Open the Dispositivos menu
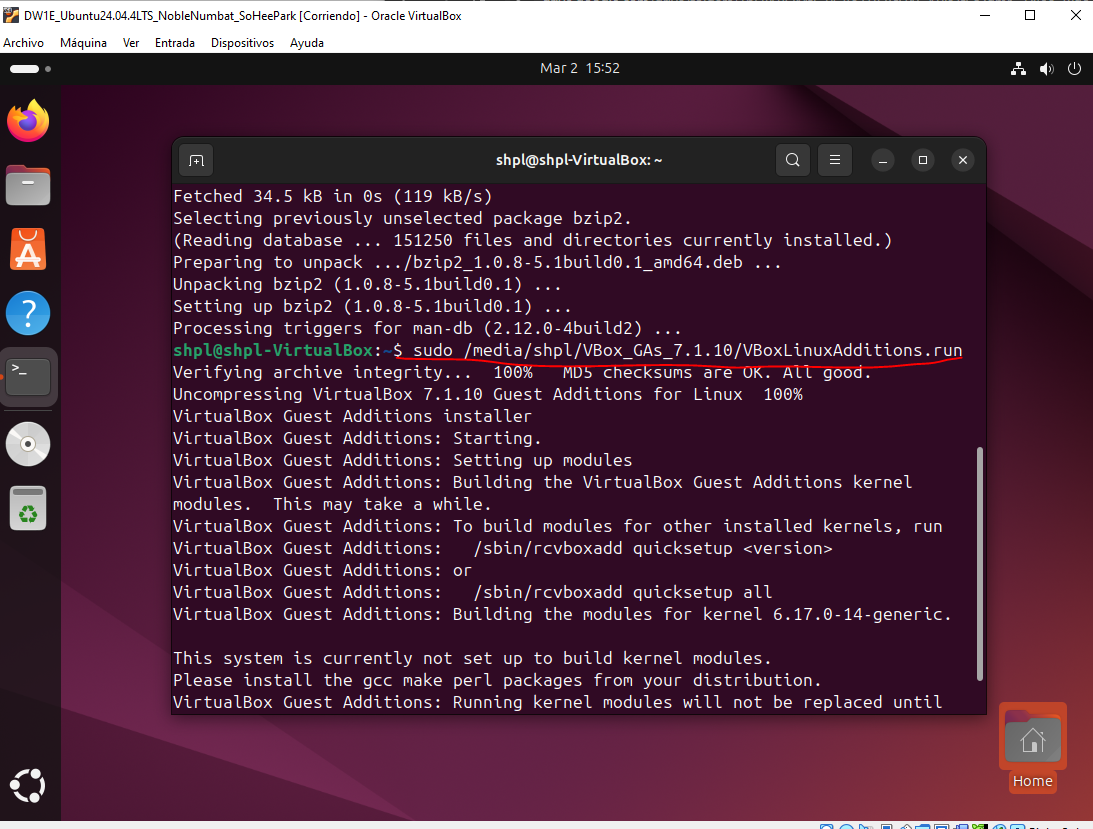 tap(243, 43)
